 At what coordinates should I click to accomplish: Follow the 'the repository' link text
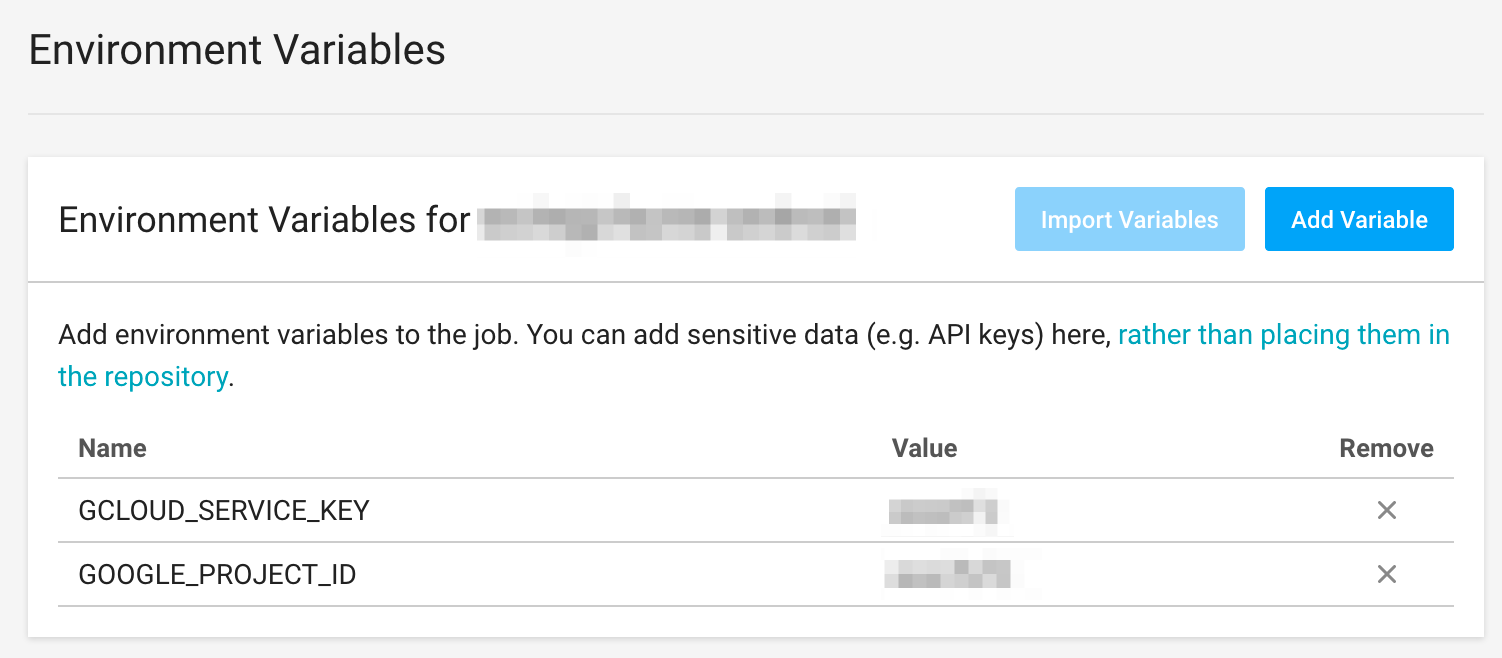point(143,377)
